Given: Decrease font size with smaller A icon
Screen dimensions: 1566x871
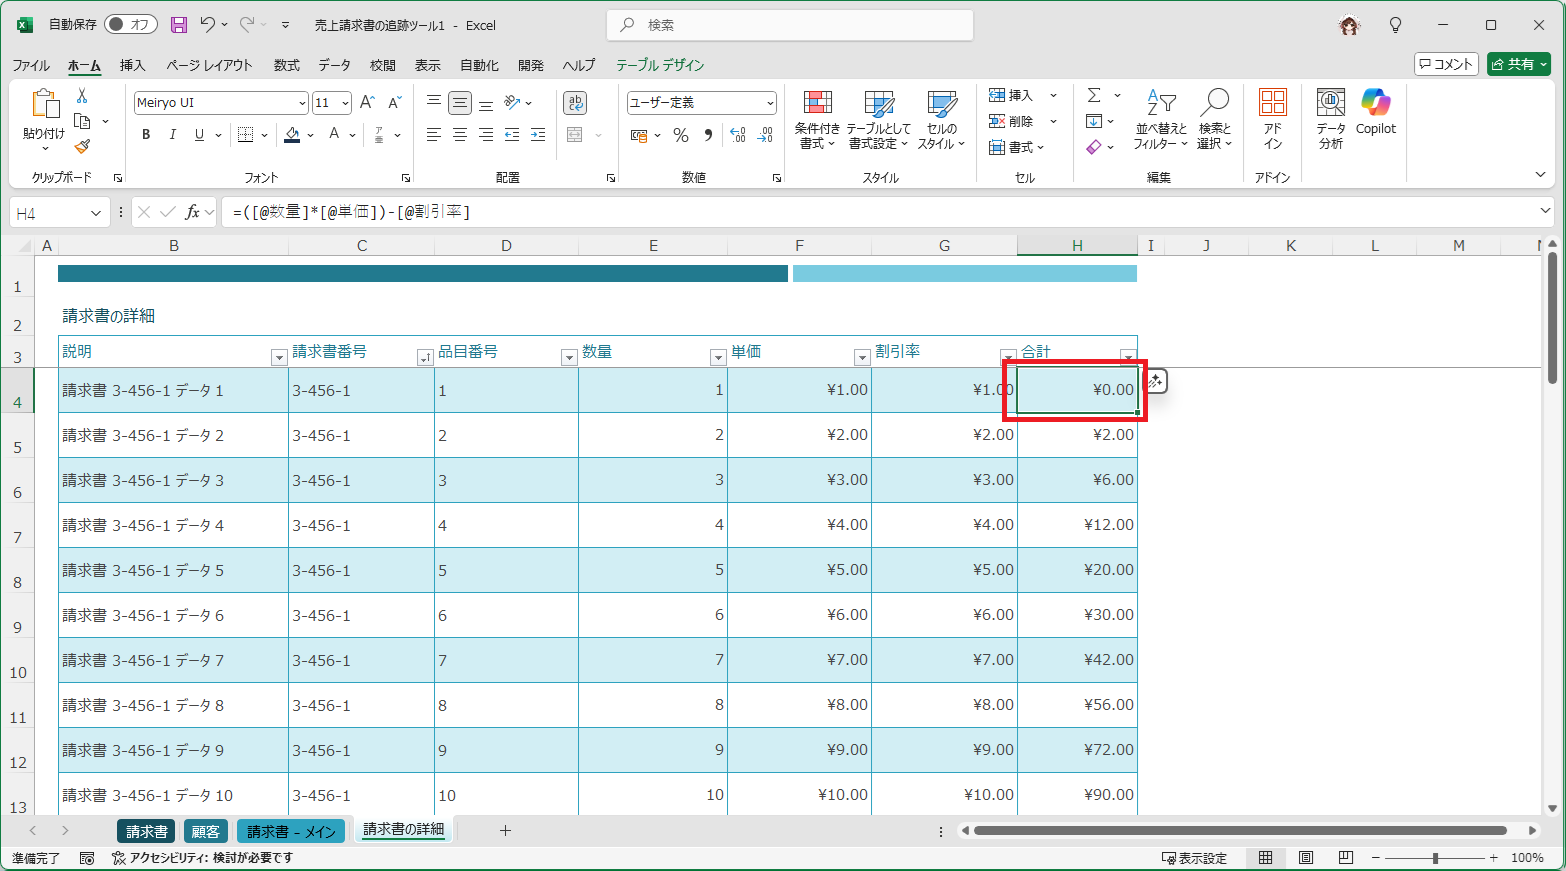Looking at the screenshot, I should tap(394, 103).
